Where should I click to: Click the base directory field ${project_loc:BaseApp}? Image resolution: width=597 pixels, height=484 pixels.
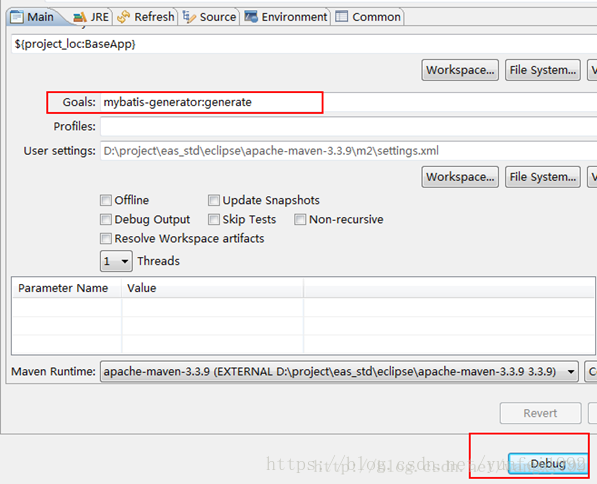[304, 44]
